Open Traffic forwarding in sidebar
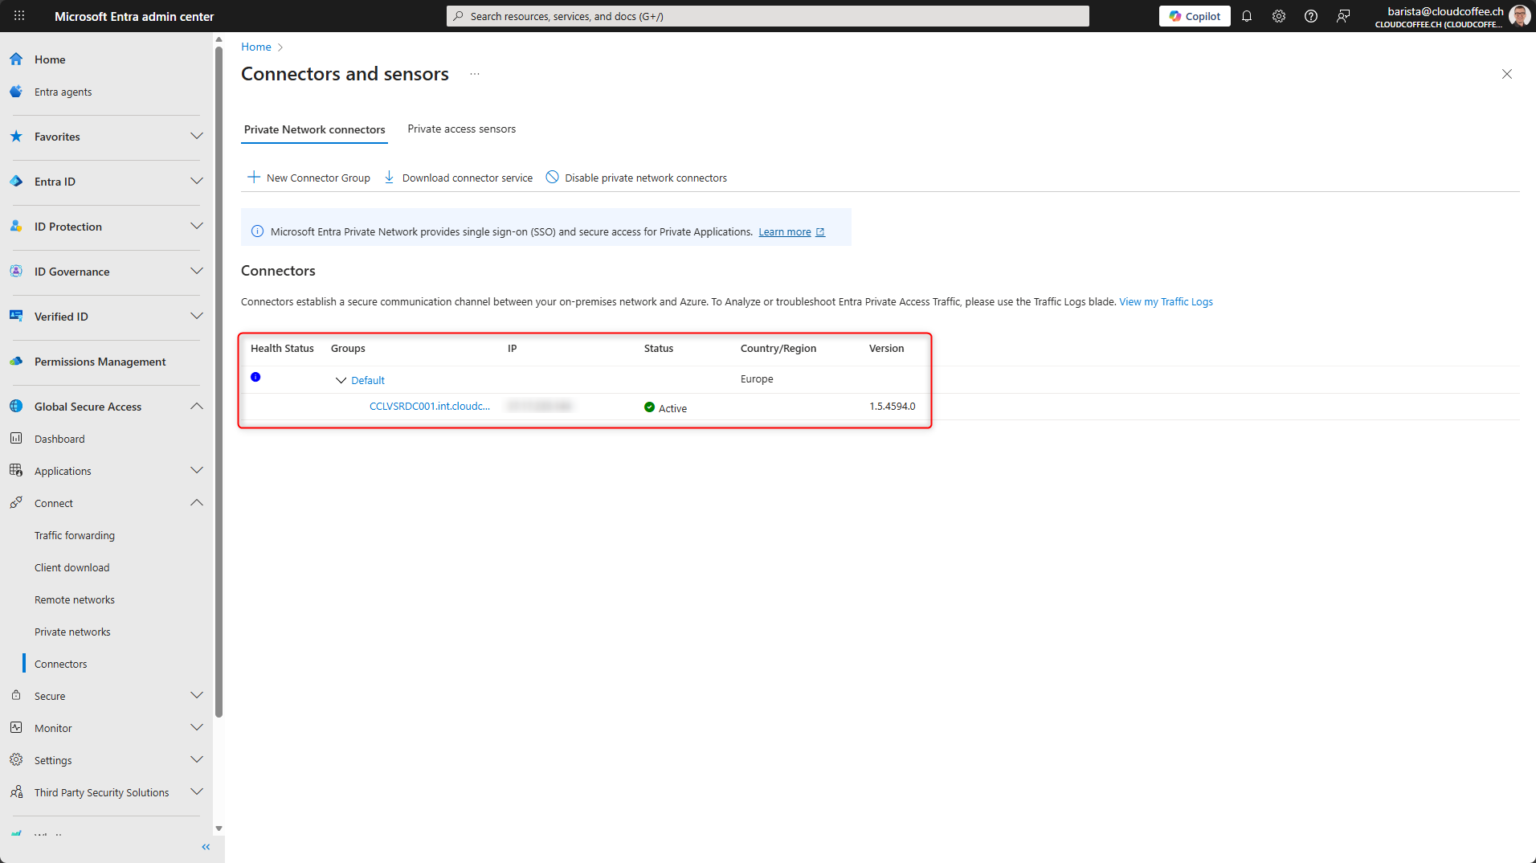 [75, 535]
